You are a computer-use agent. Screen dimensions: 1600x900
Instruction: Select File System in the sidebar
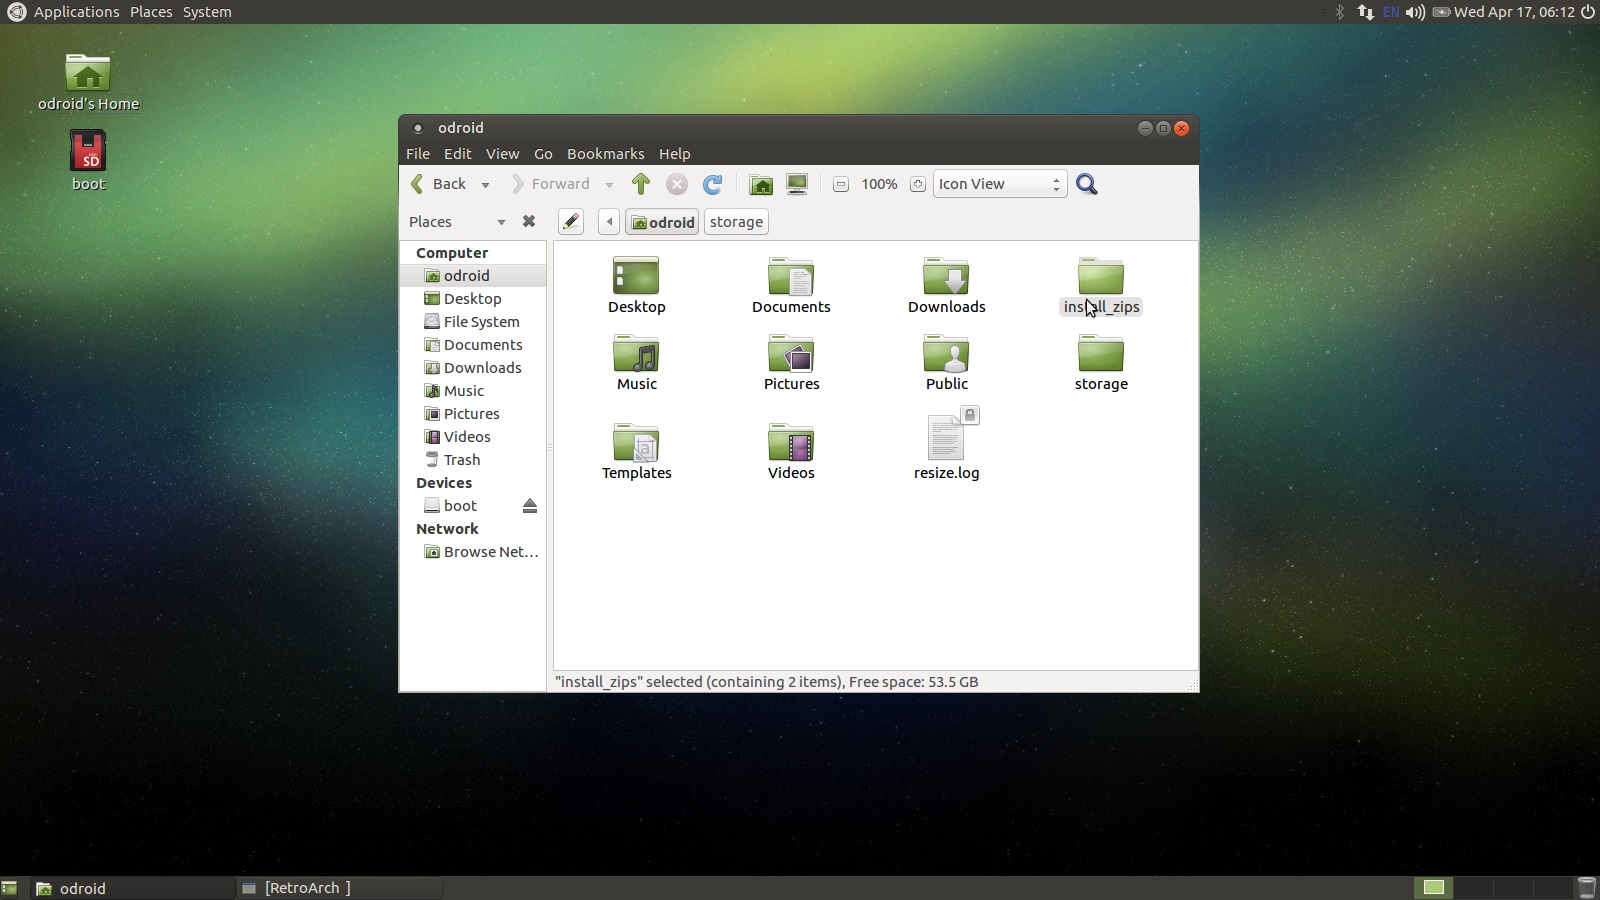(x=481, y=322)
